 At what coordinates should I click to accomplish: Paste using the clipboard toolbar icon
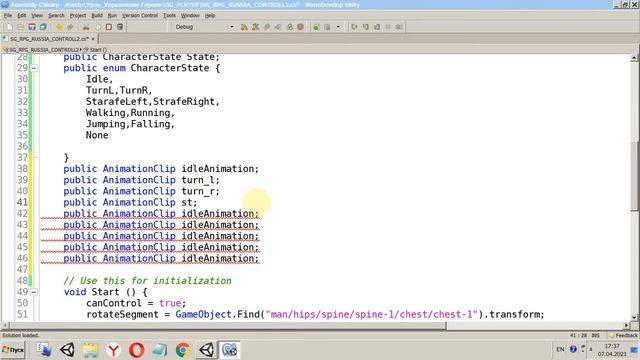(109, 27)
